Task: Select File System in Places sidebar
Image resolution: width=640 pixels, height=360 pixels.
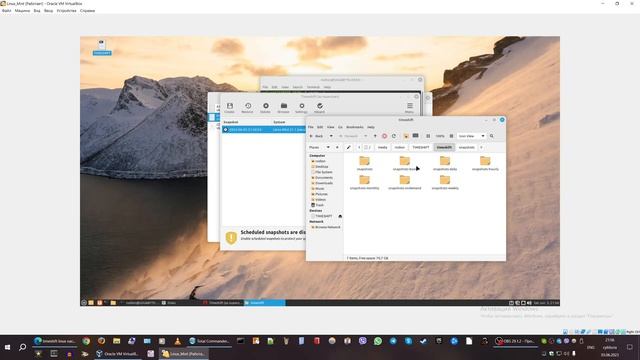Action: (x=323, y=172)
